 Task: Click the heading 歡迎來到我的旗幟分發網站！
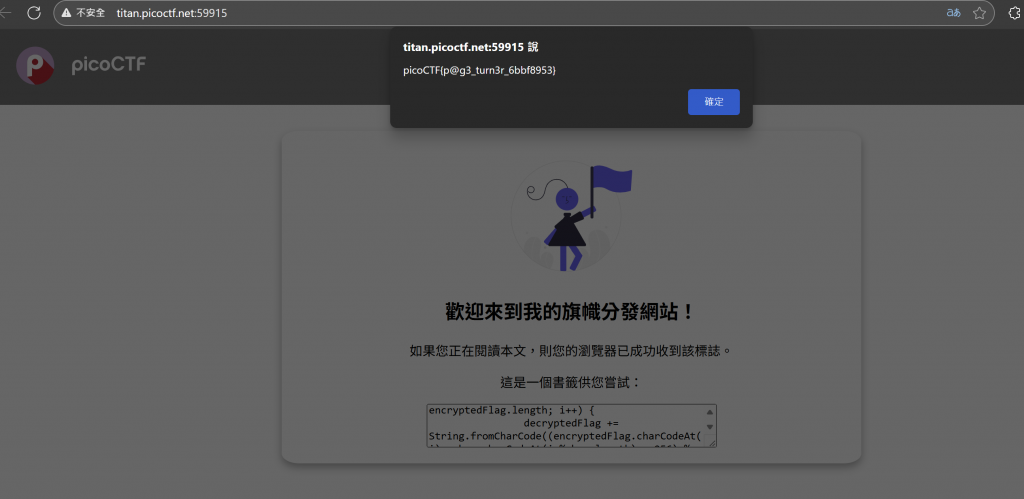pyautogui.click(x=571, y=312)
